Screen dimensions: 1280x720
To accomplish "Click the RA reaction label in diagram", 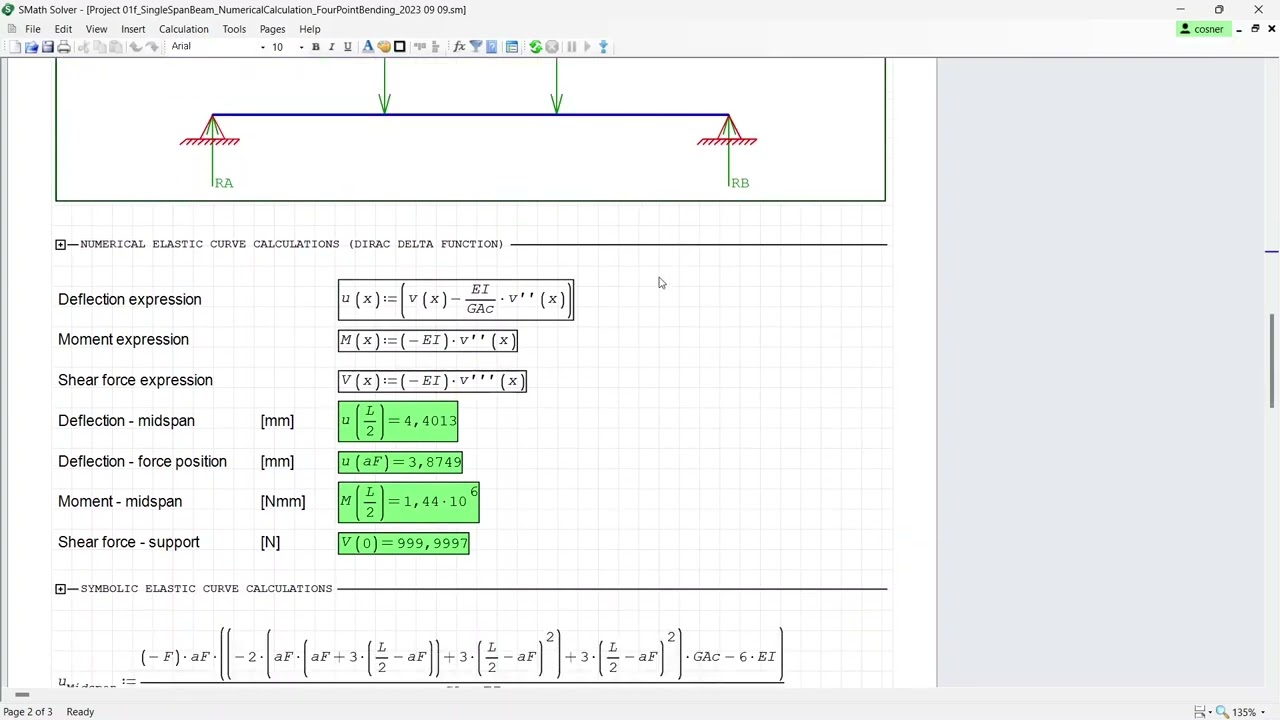I will 223,183.
